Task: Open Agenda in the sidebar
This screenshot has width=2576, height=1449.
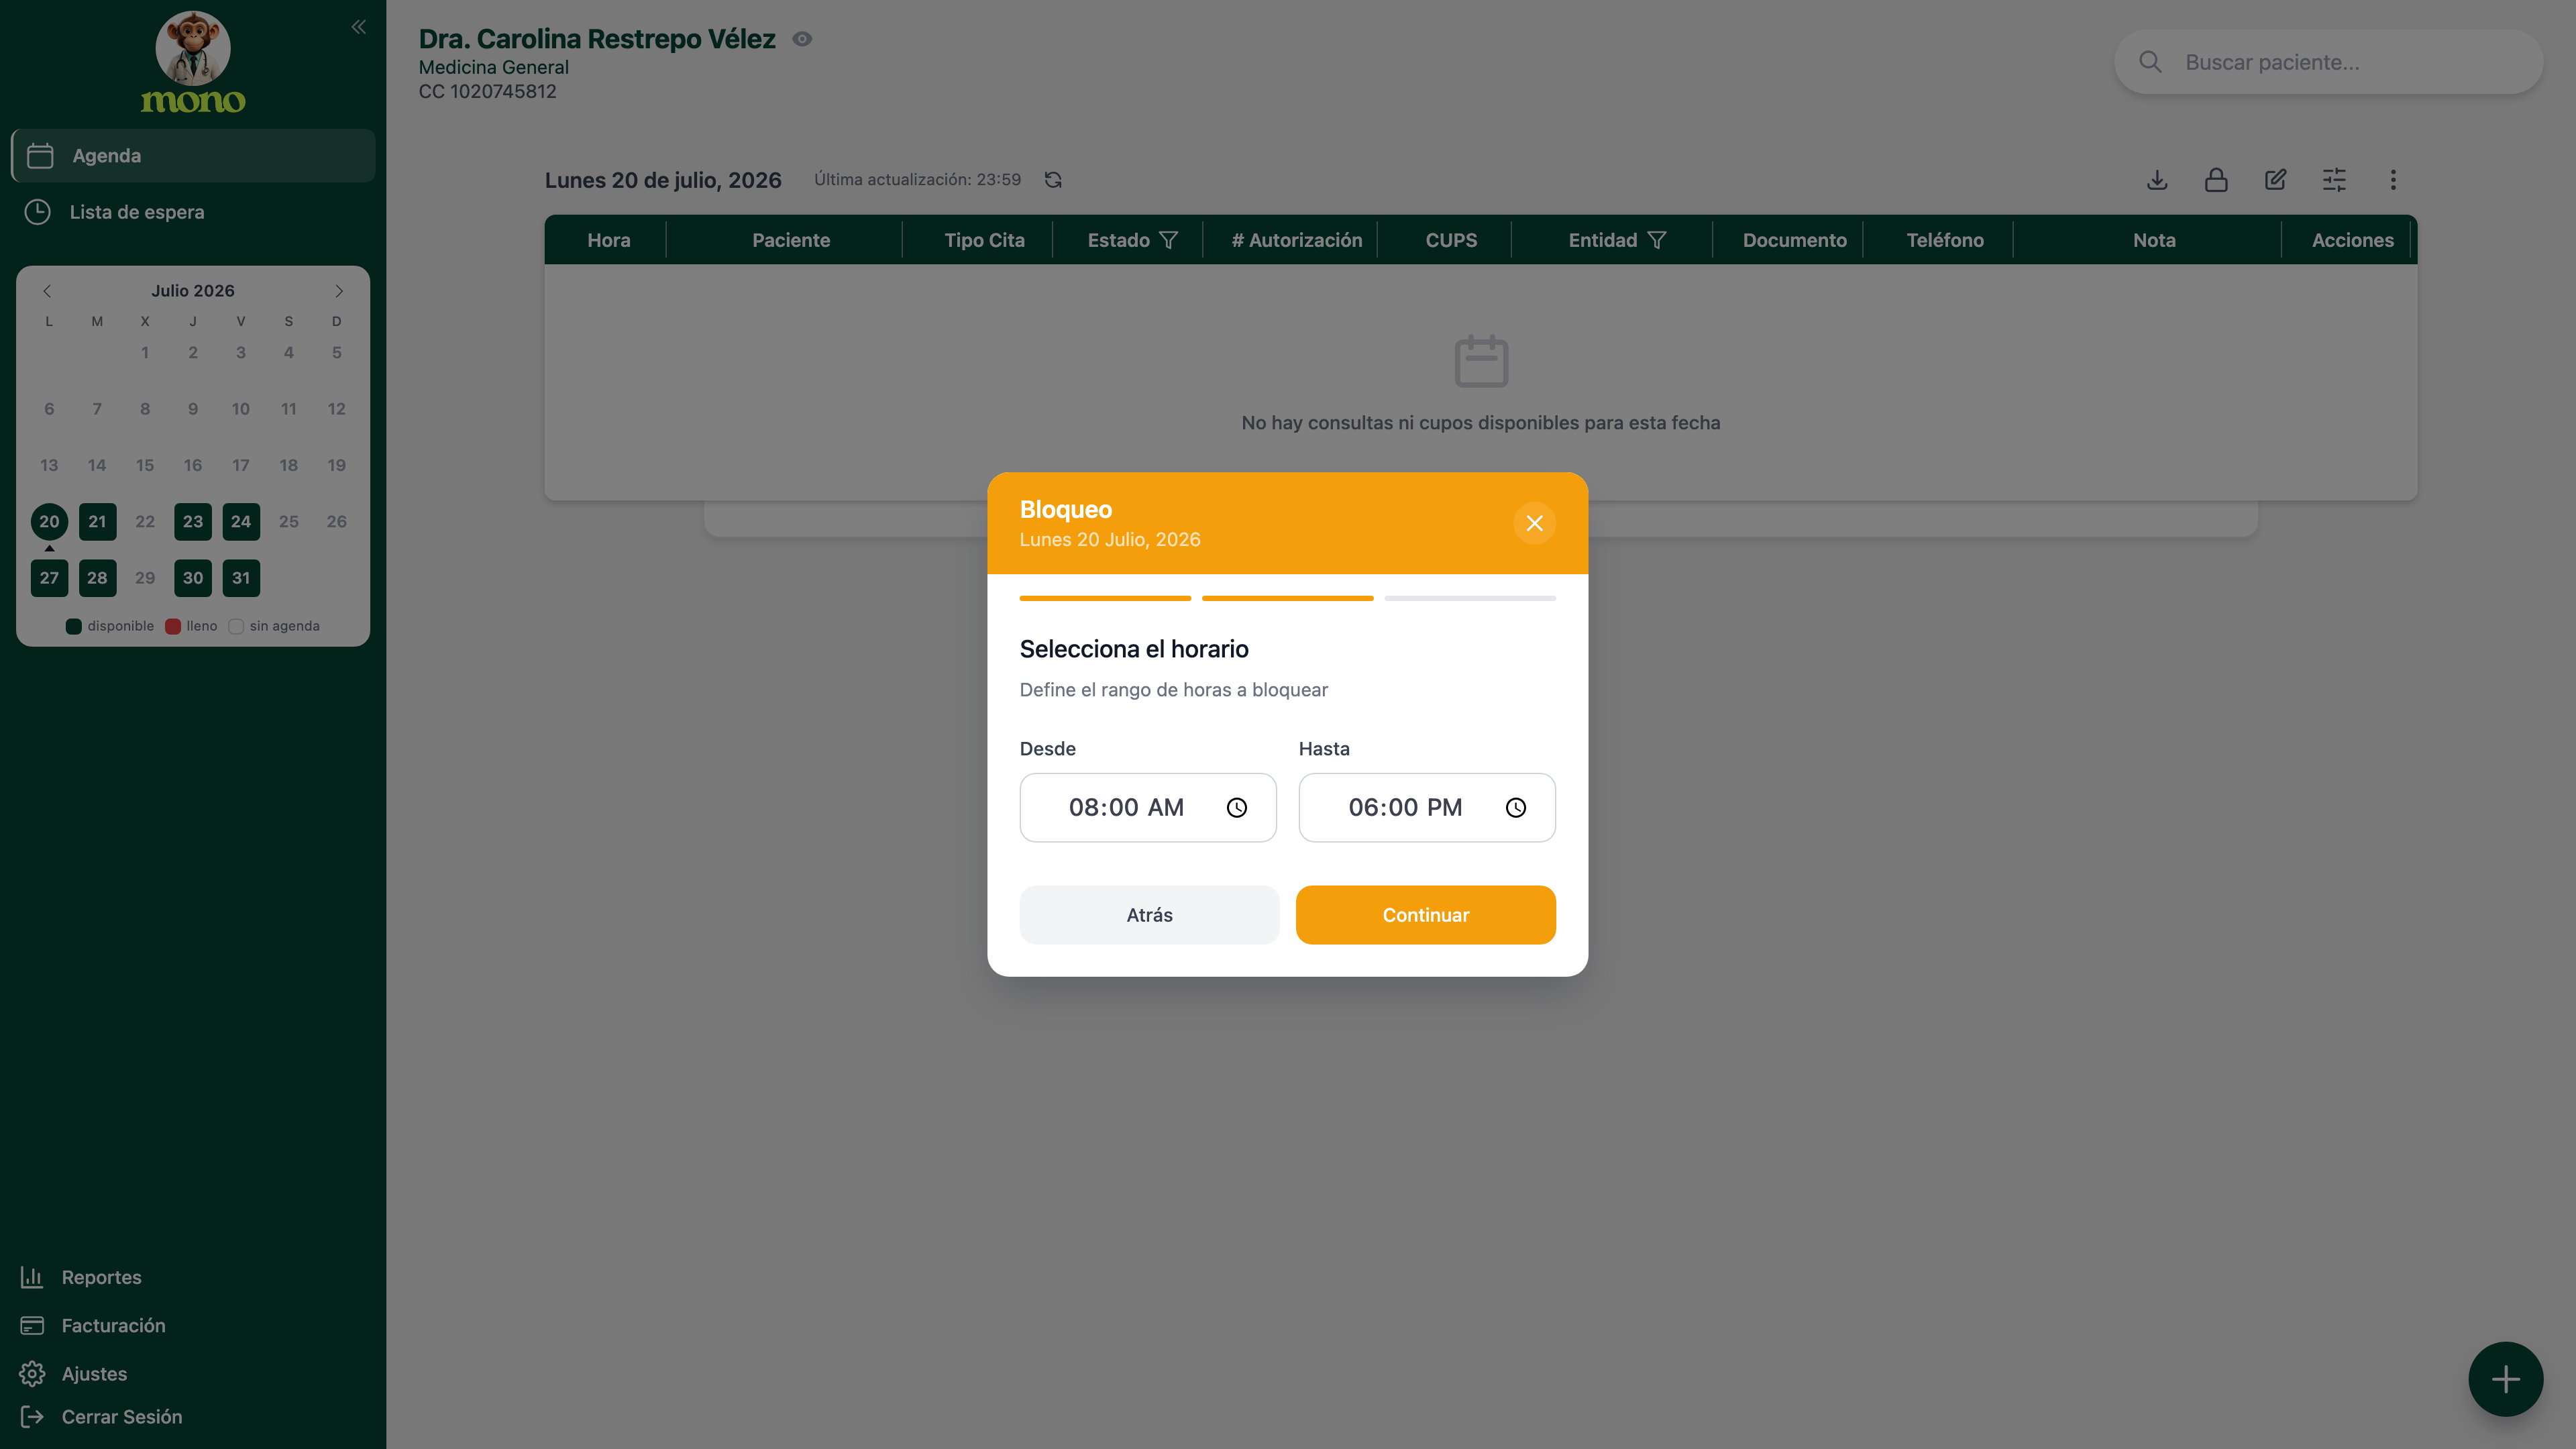Action: point(193,156)
